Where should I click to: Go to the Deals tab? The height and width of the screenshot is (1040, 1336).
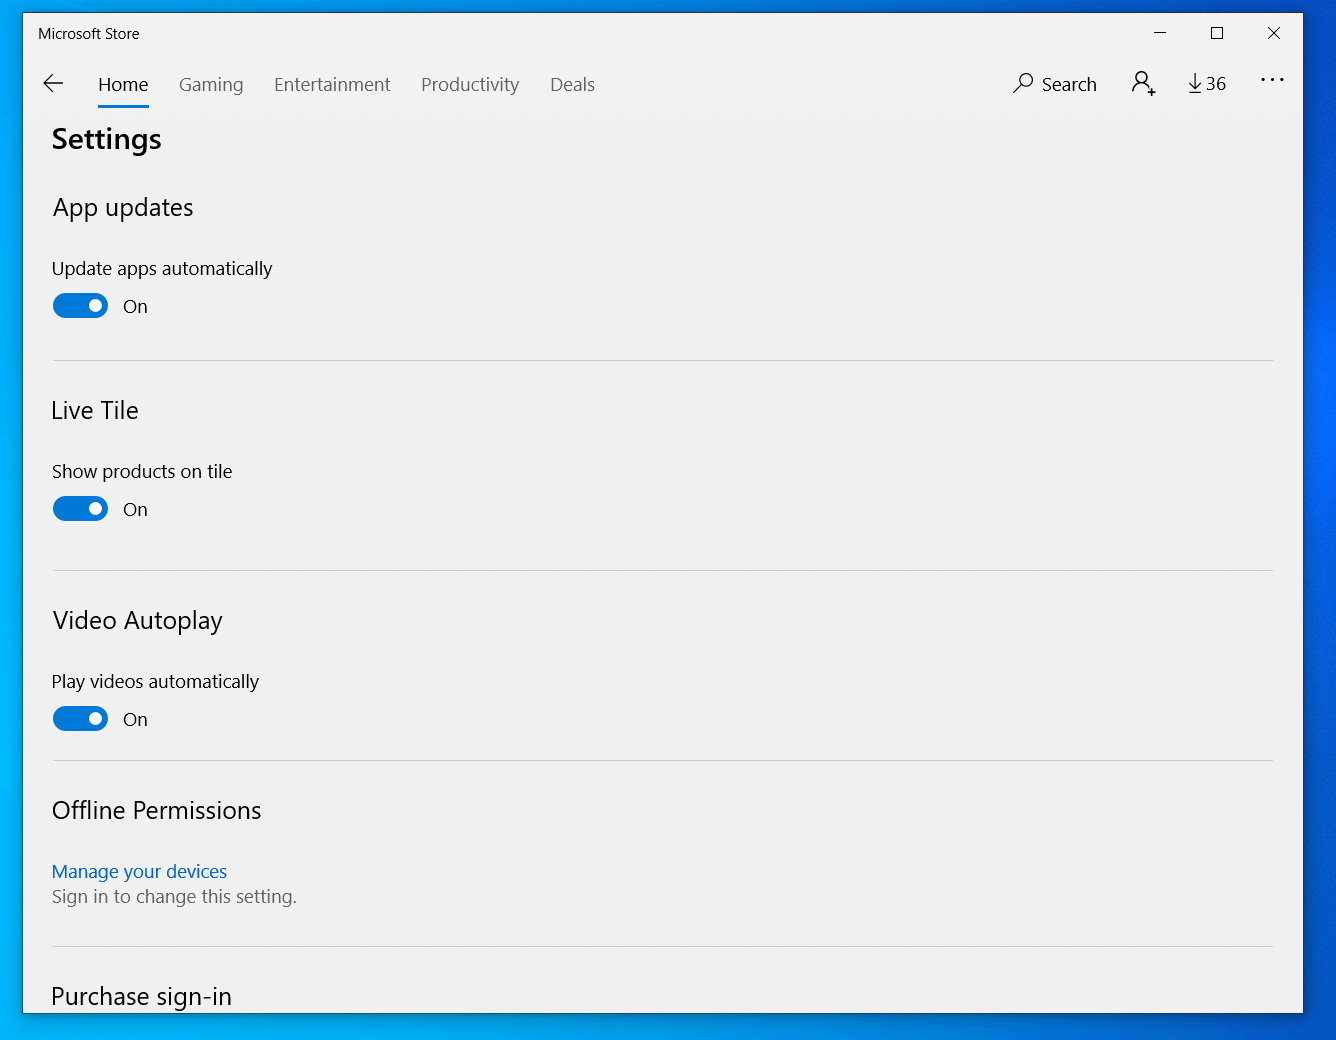pyautogui.click(x=572, y=85)
